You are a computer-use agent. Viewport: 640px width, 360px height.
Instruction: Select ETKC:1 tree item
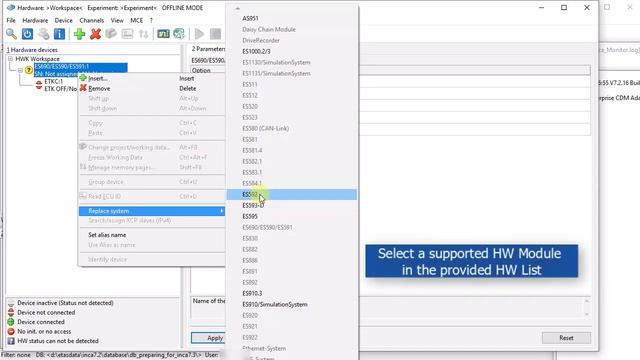(53, 82)
